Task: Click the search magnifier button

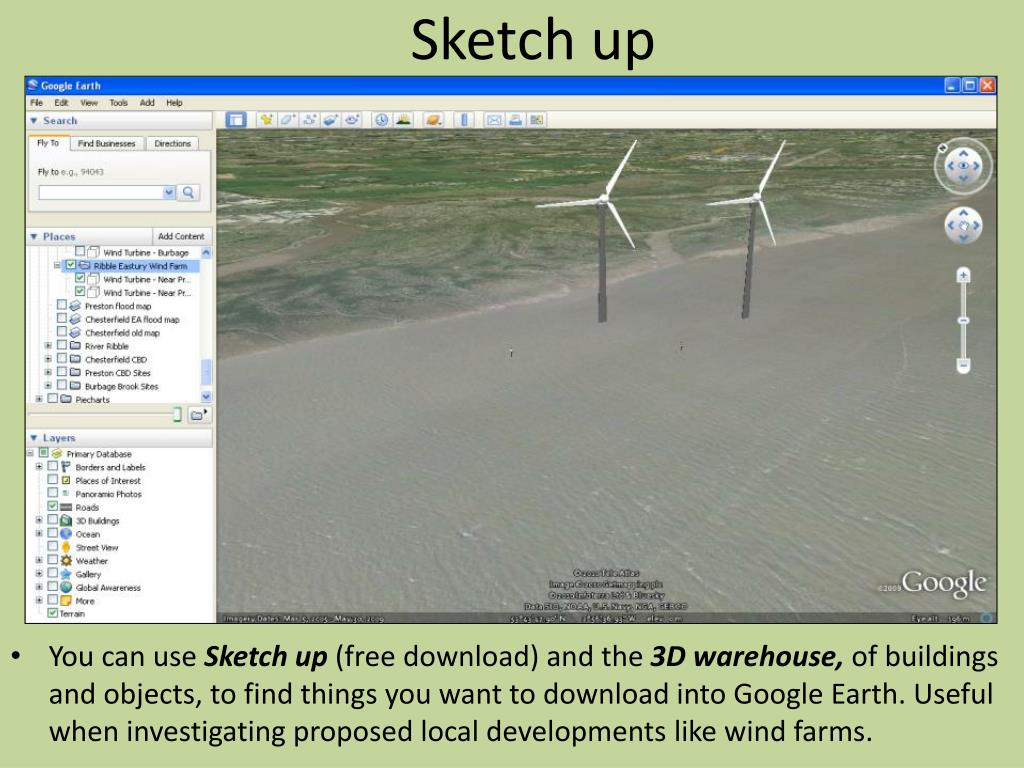Action: [188, 192]
